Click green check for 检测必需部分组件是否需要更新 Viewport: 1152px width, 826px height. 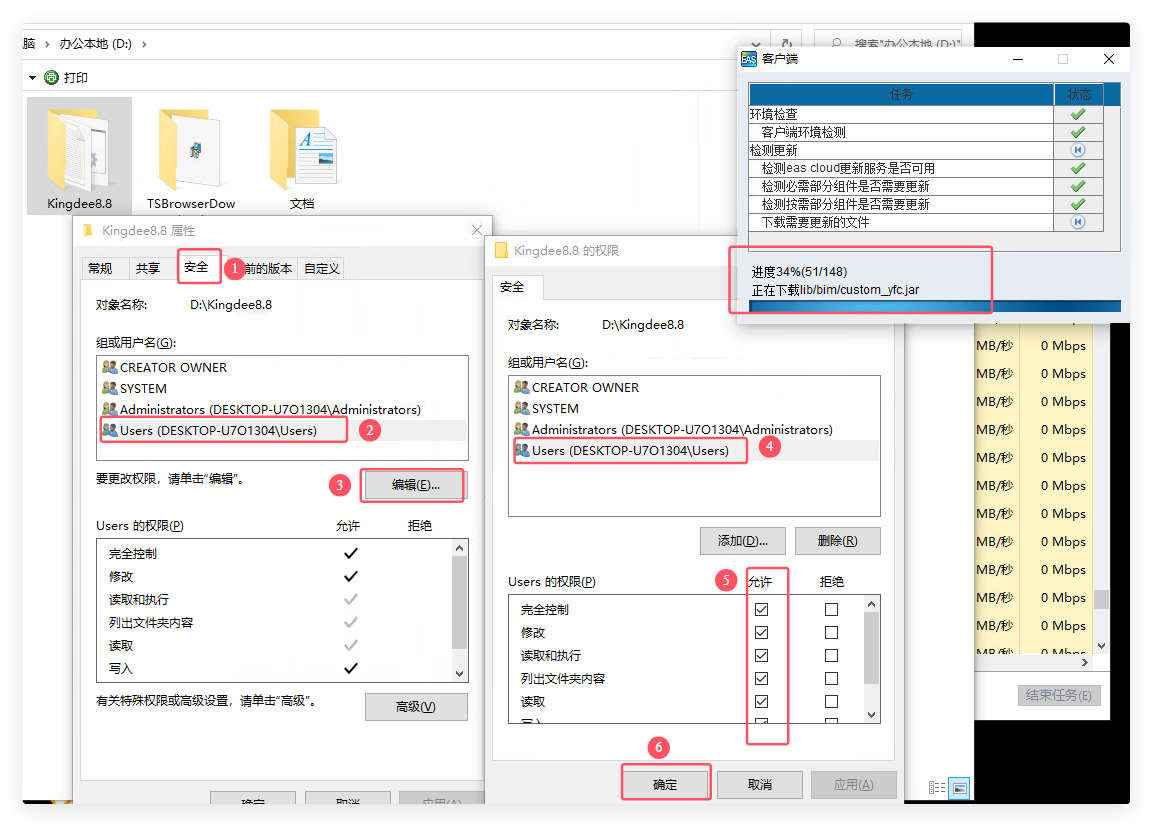(1078, 186)
